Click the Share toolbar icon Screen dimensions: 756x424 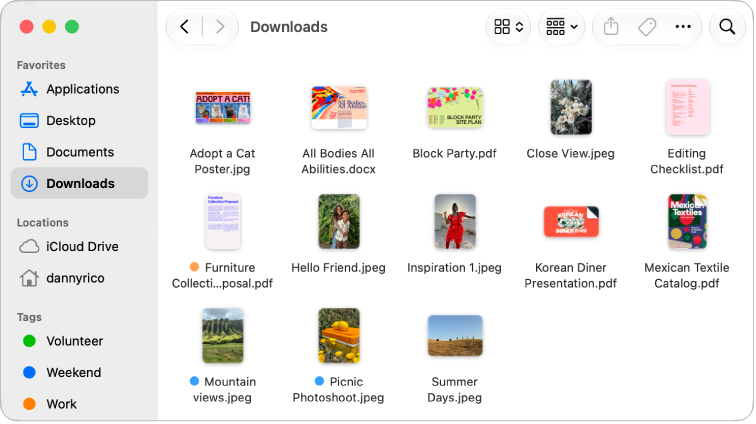(x=611, y=27)
